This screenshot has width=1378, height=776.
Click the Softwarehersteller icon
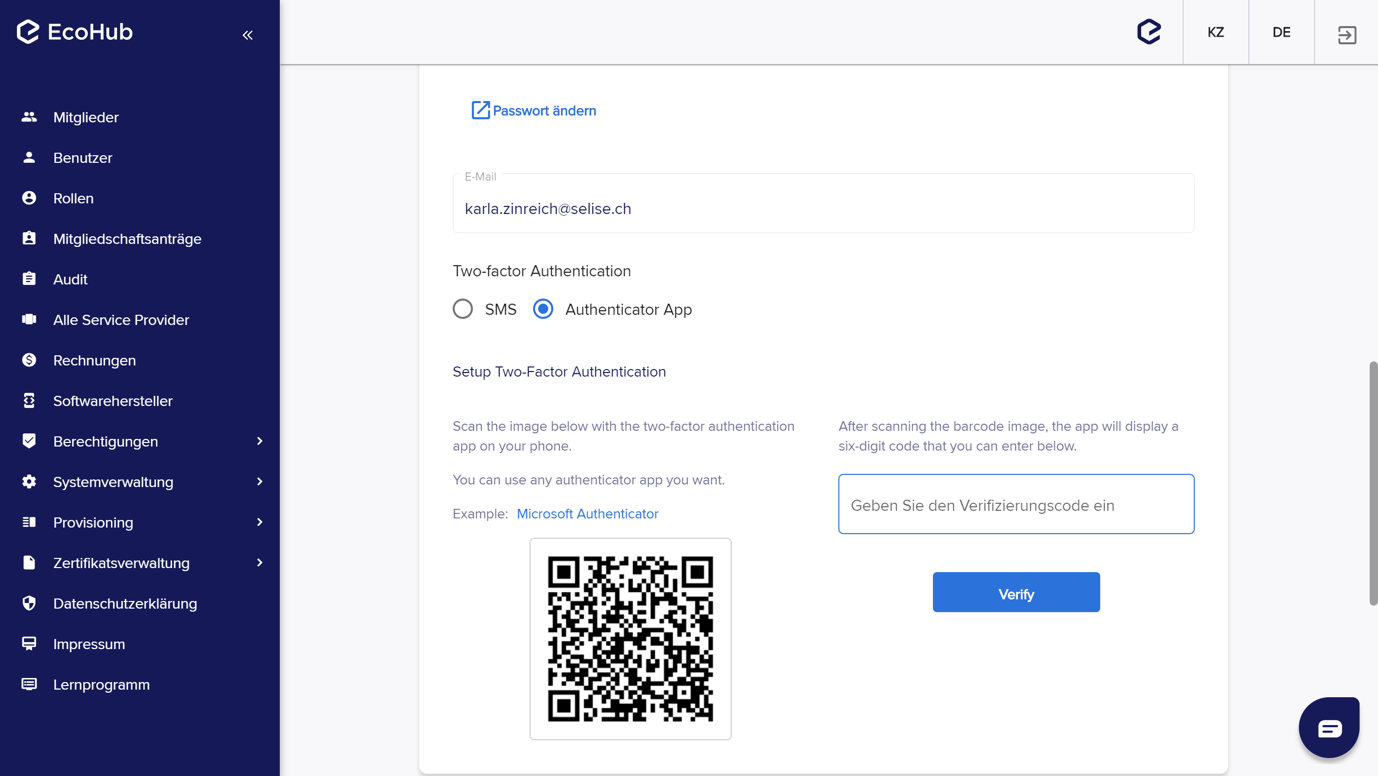coord(29,401)
